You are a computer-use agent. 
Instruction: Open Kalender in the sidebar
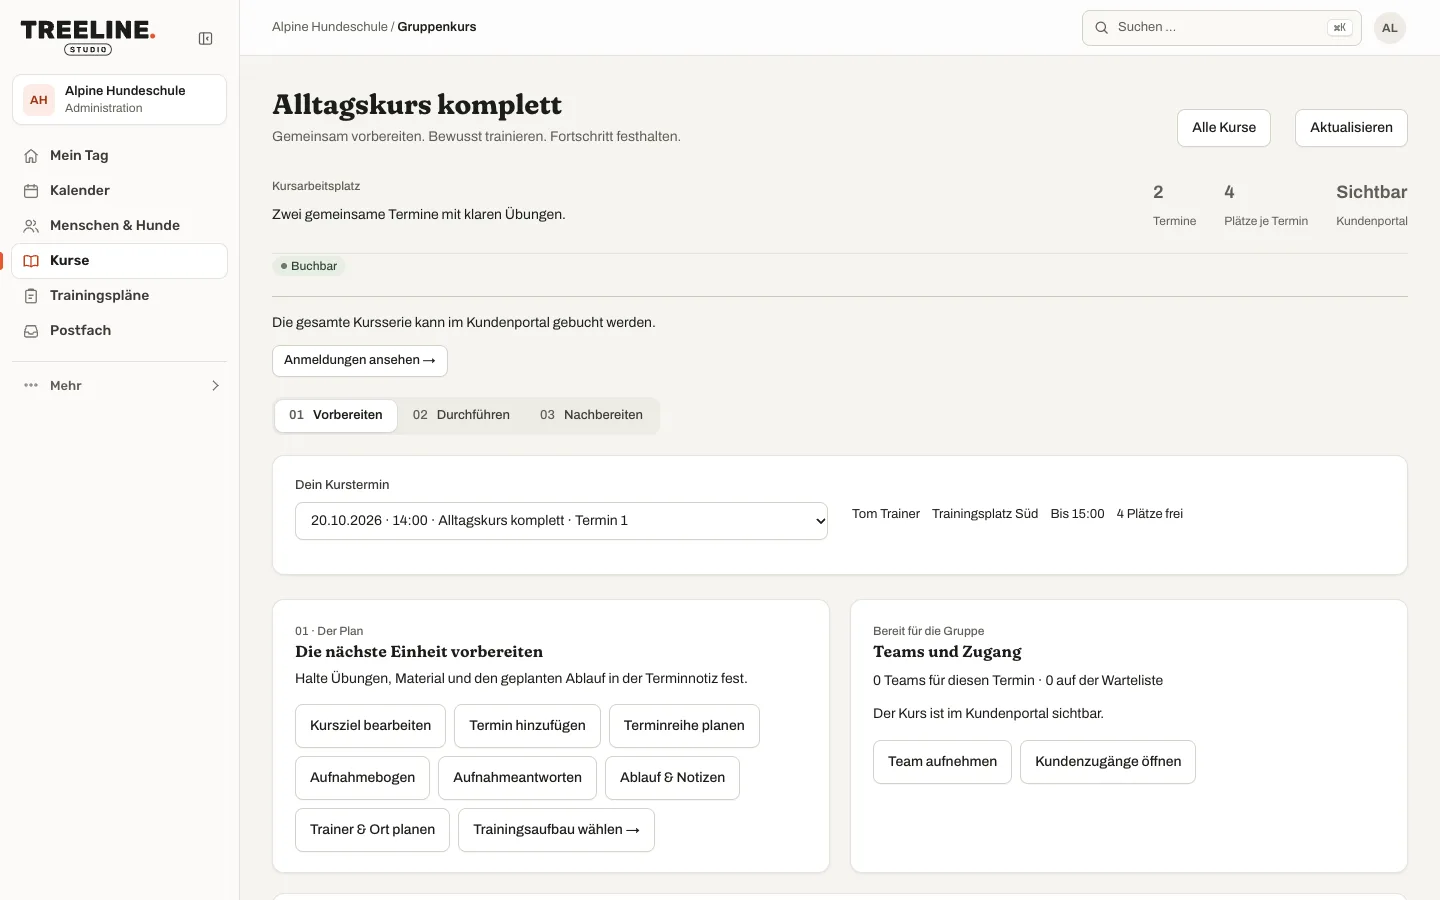[x=120, y=191]
